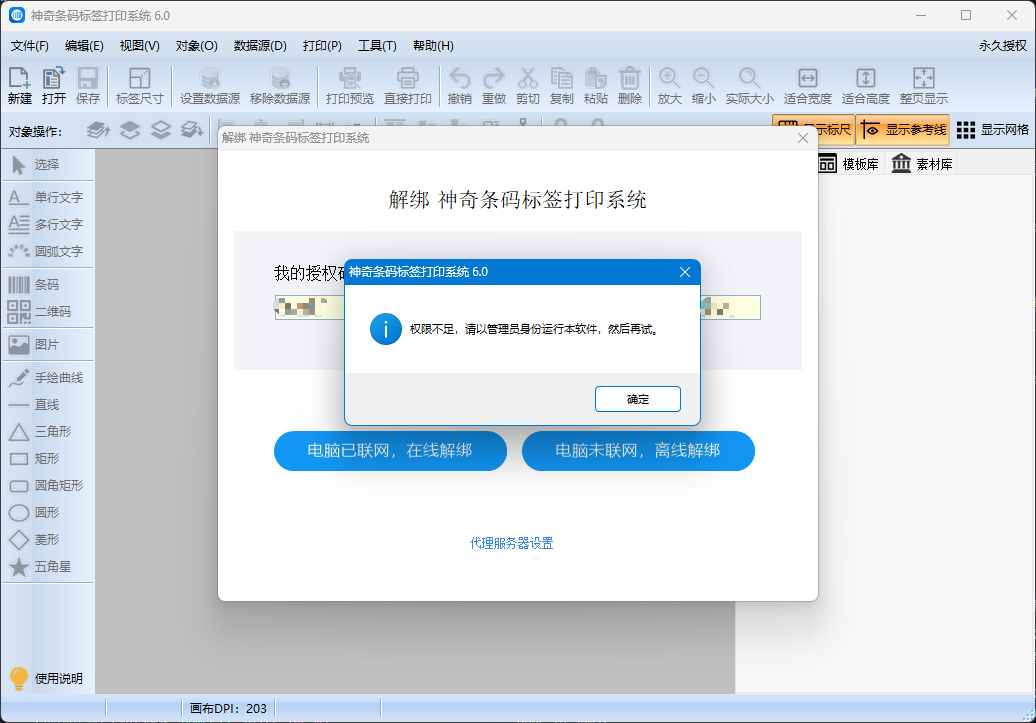Open the 代理服务器设置 link
Screen dimensions: 1036x723
click(x=511, y=543)
